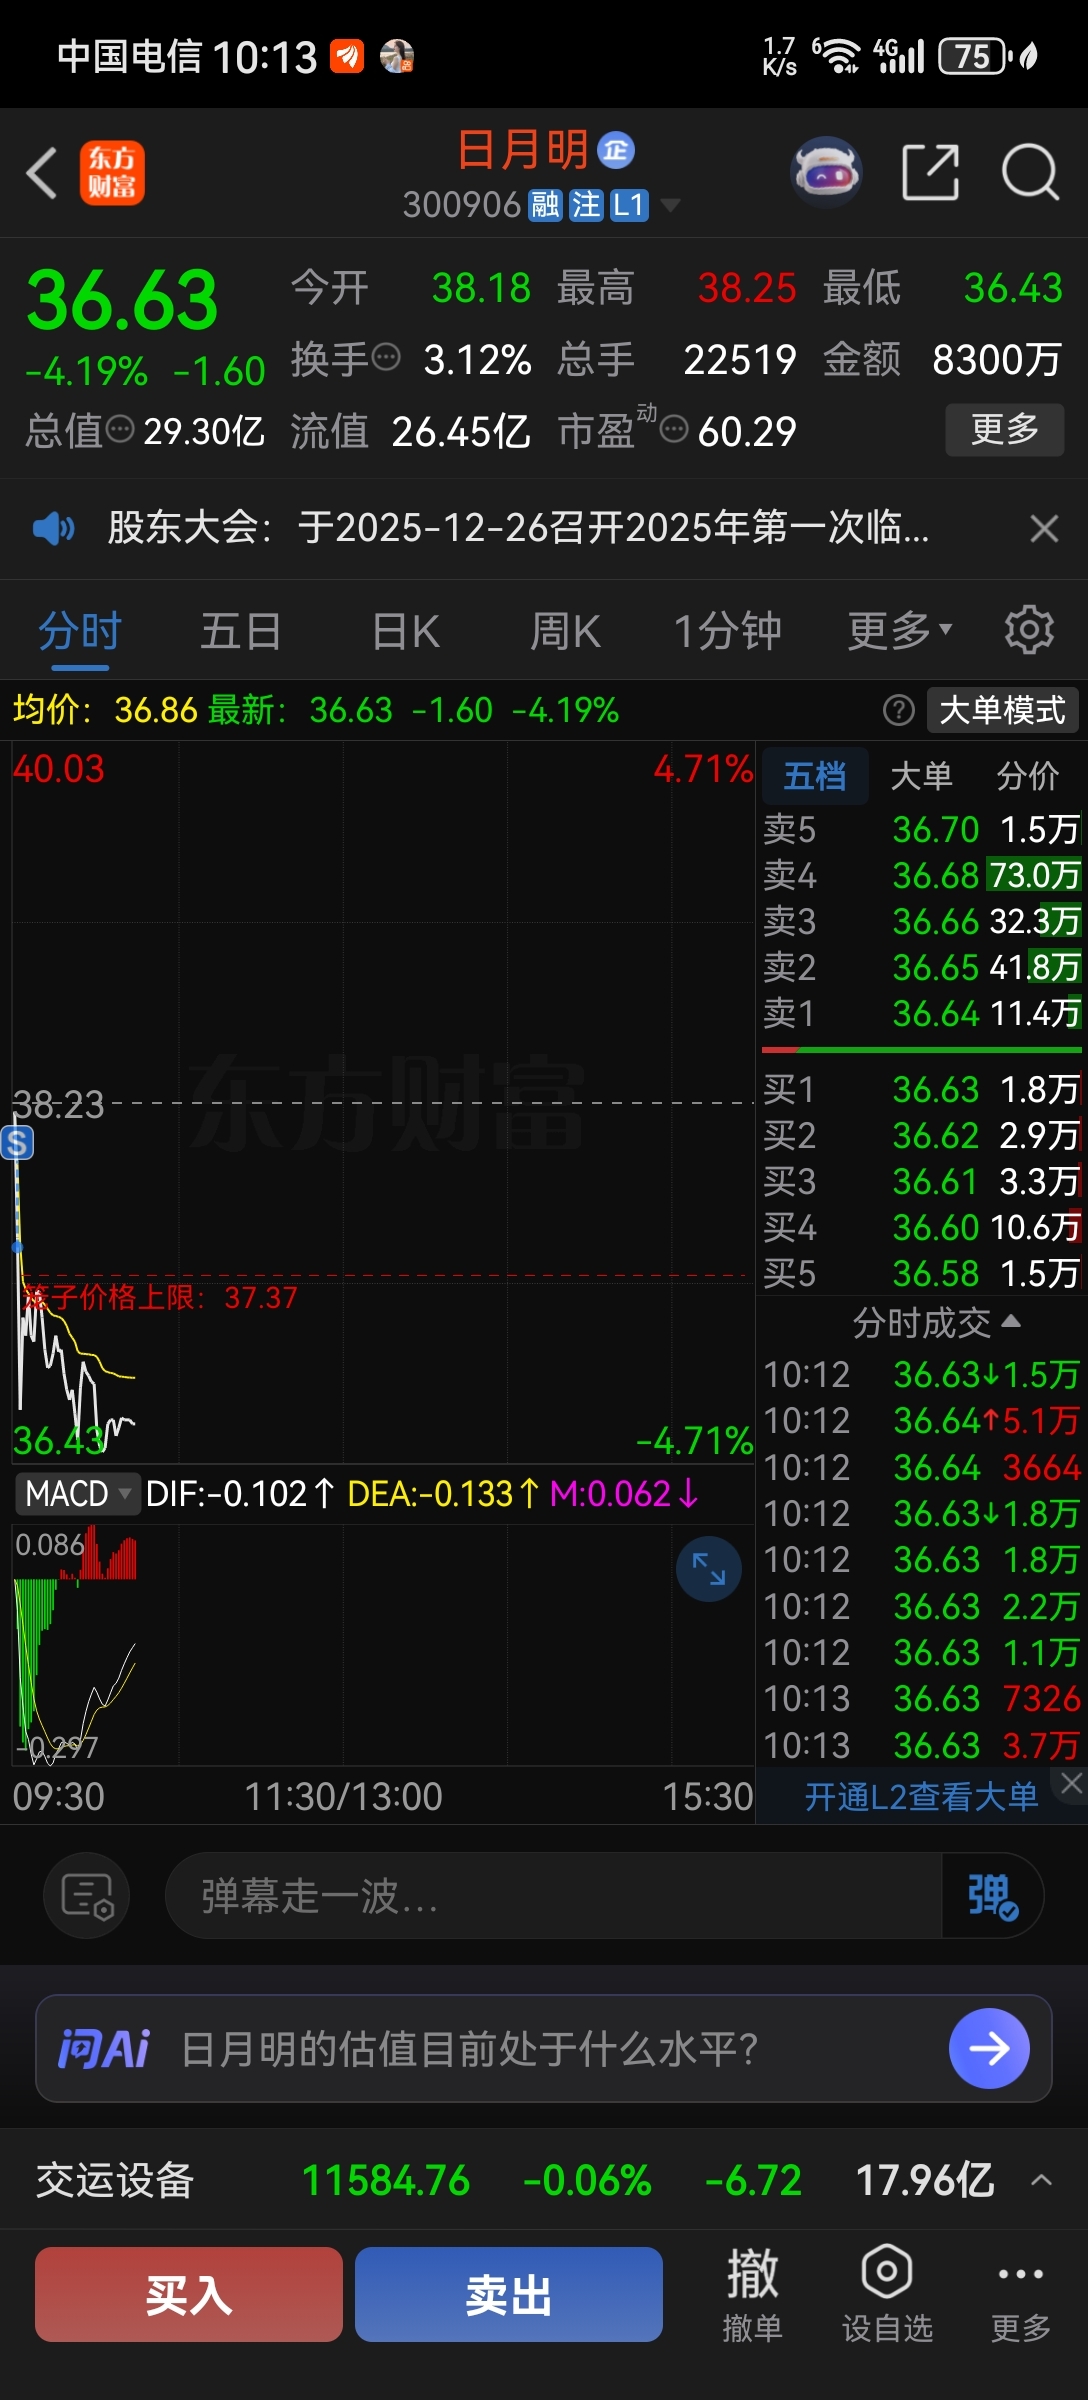Expand the sector index bar chevron
This screenshot has width=1088, height=2400.
pos(1041,2180)
